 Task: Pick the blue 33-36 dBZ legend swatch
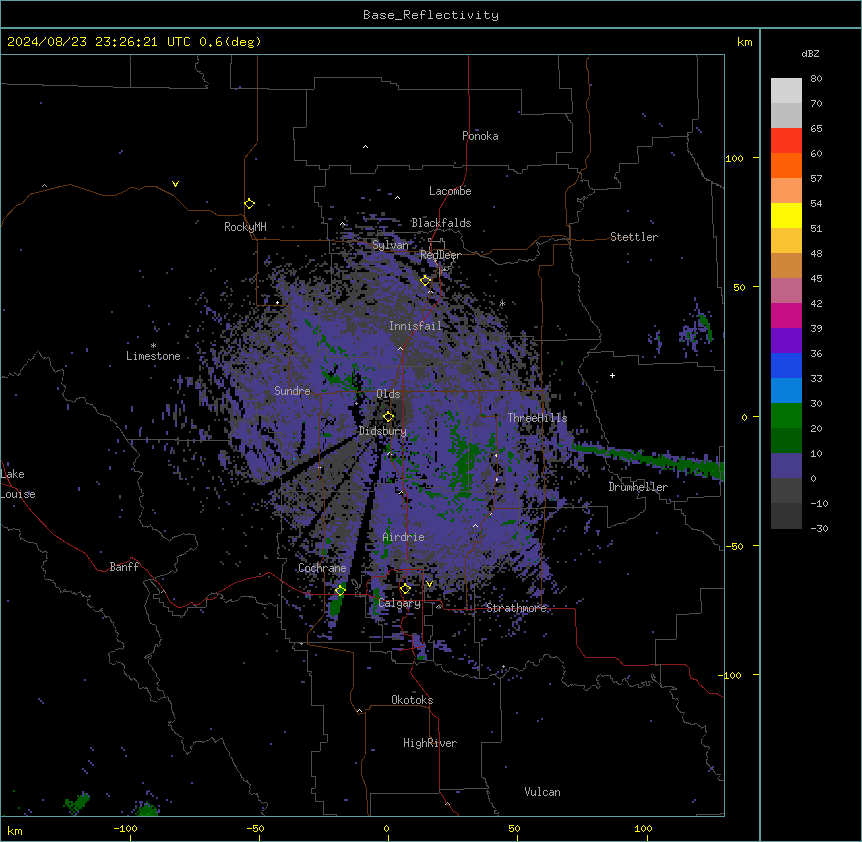(x=786, y=365)
